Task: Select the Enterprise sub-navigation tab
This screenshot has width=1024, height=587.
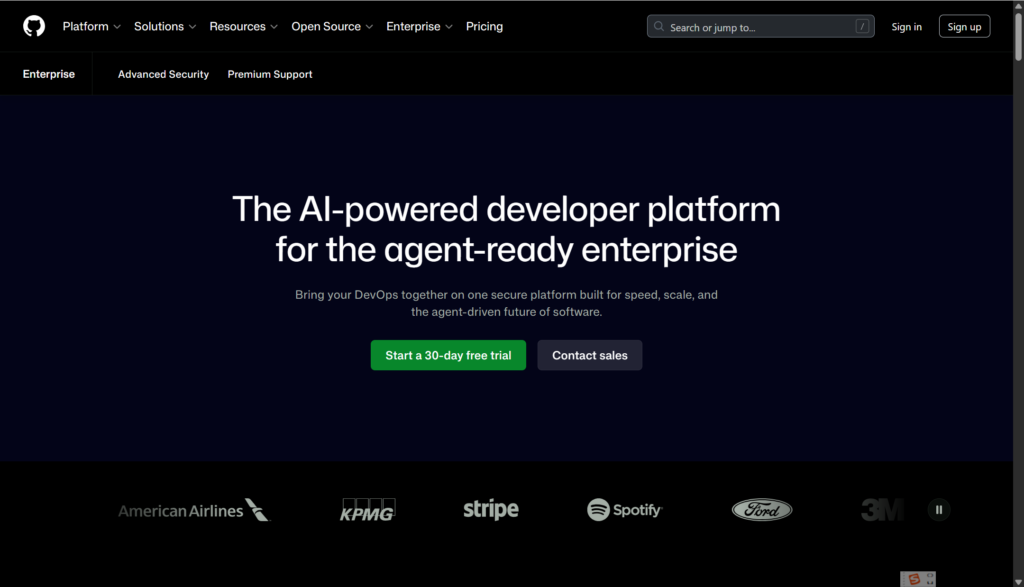Action: point(49,74)
